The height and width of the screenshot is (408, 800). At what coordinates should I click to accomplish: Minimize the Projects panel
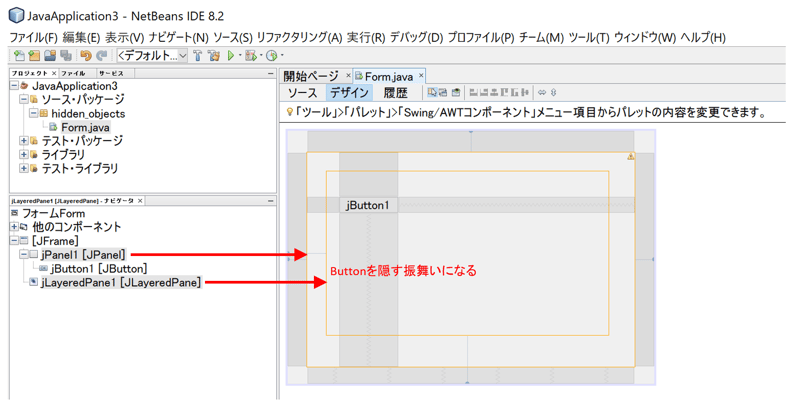click(270, 73)
